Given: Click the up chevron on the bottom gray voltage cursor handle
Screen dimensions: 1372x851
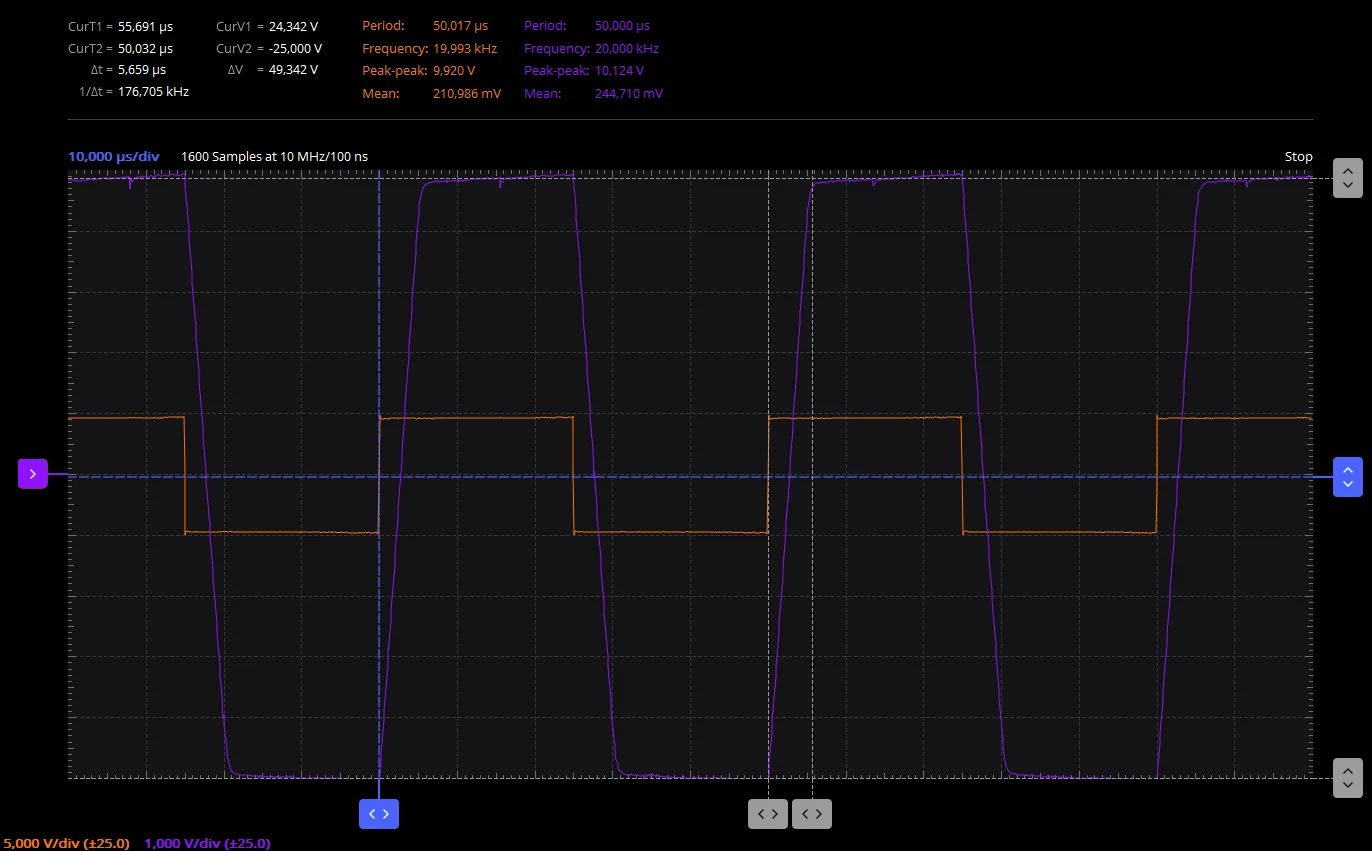Looking at the screenshot, I should [x=1348, y=770].
